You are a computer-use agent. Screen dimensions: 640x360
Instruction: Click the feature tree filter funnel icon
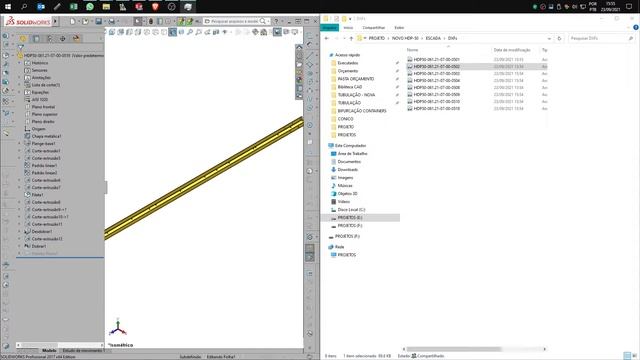(21, 47)
